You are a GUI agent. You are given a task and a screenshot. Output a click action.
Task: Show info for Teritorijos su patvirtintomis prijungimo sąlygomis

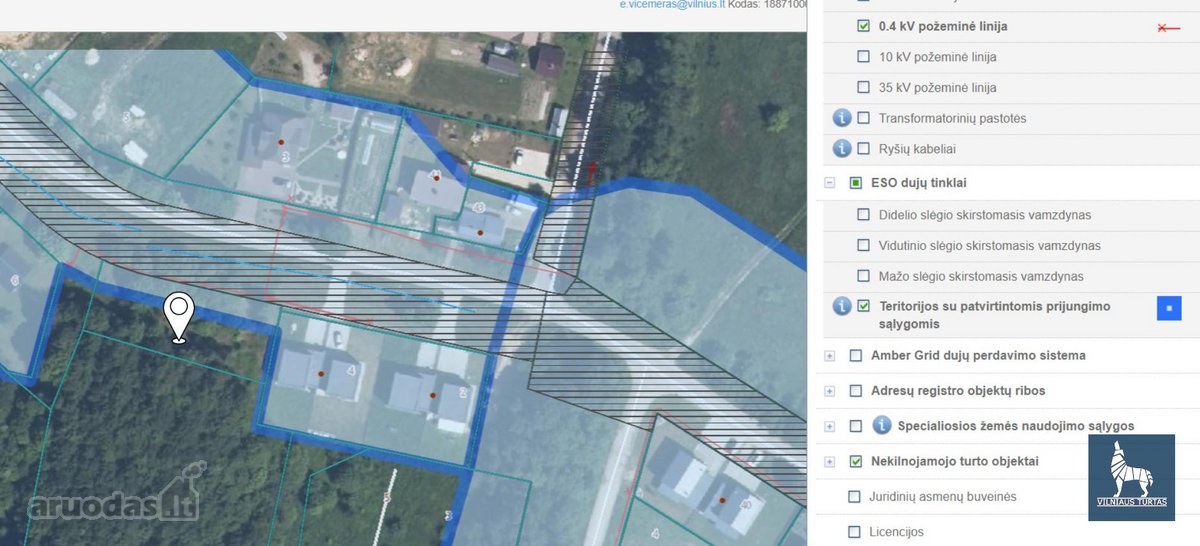842,306
